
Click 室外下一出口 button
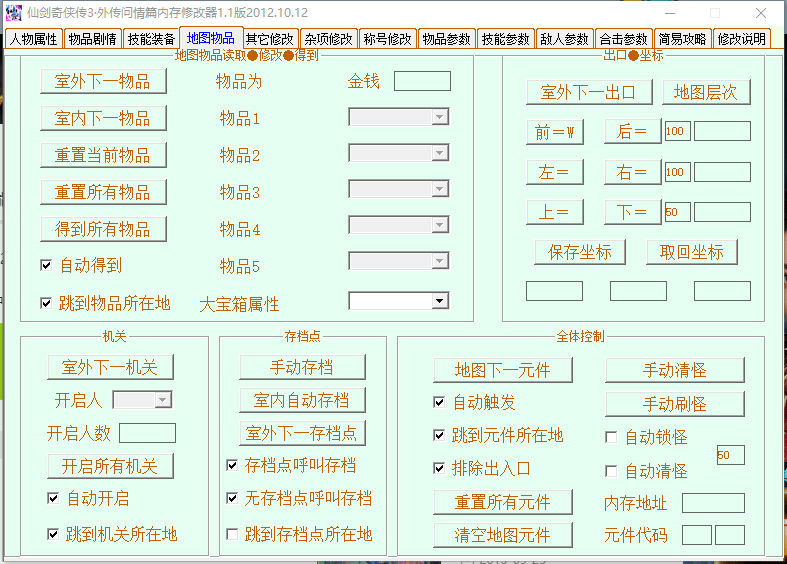tap(589, 92)
